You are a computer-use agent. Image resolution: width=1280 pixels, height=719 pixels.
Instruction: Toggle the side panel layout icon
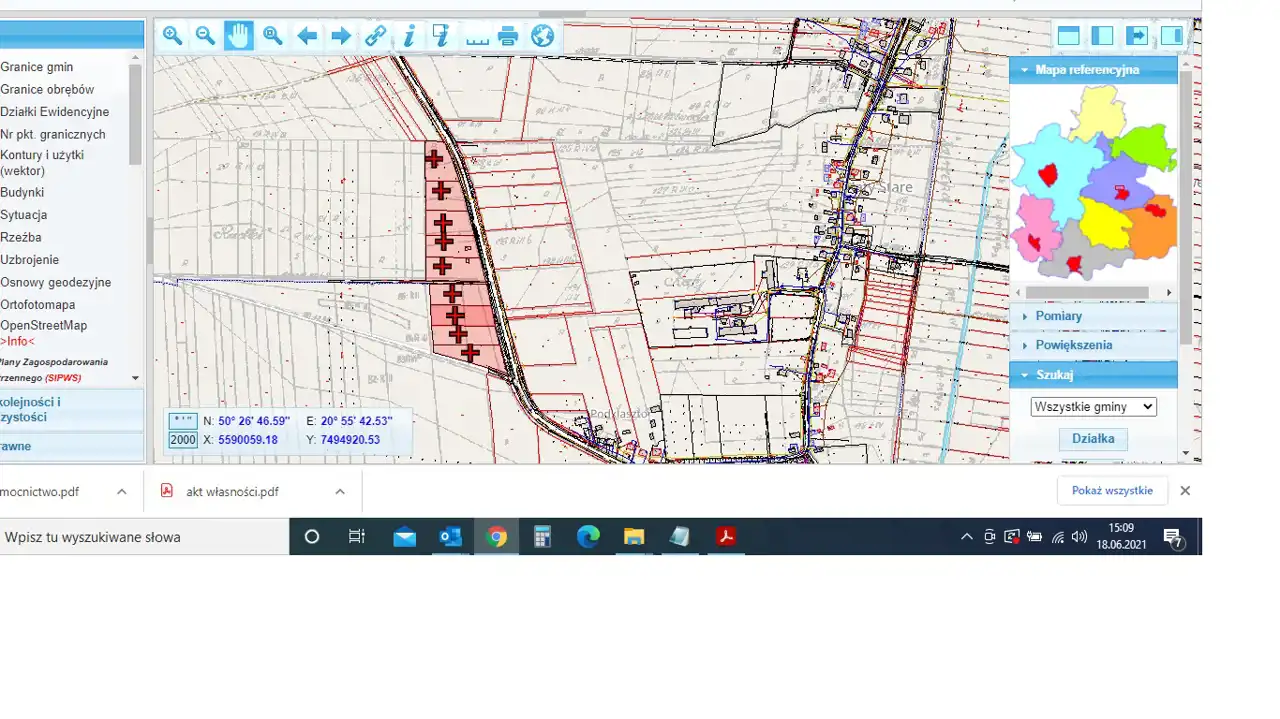click(1102, 36)
